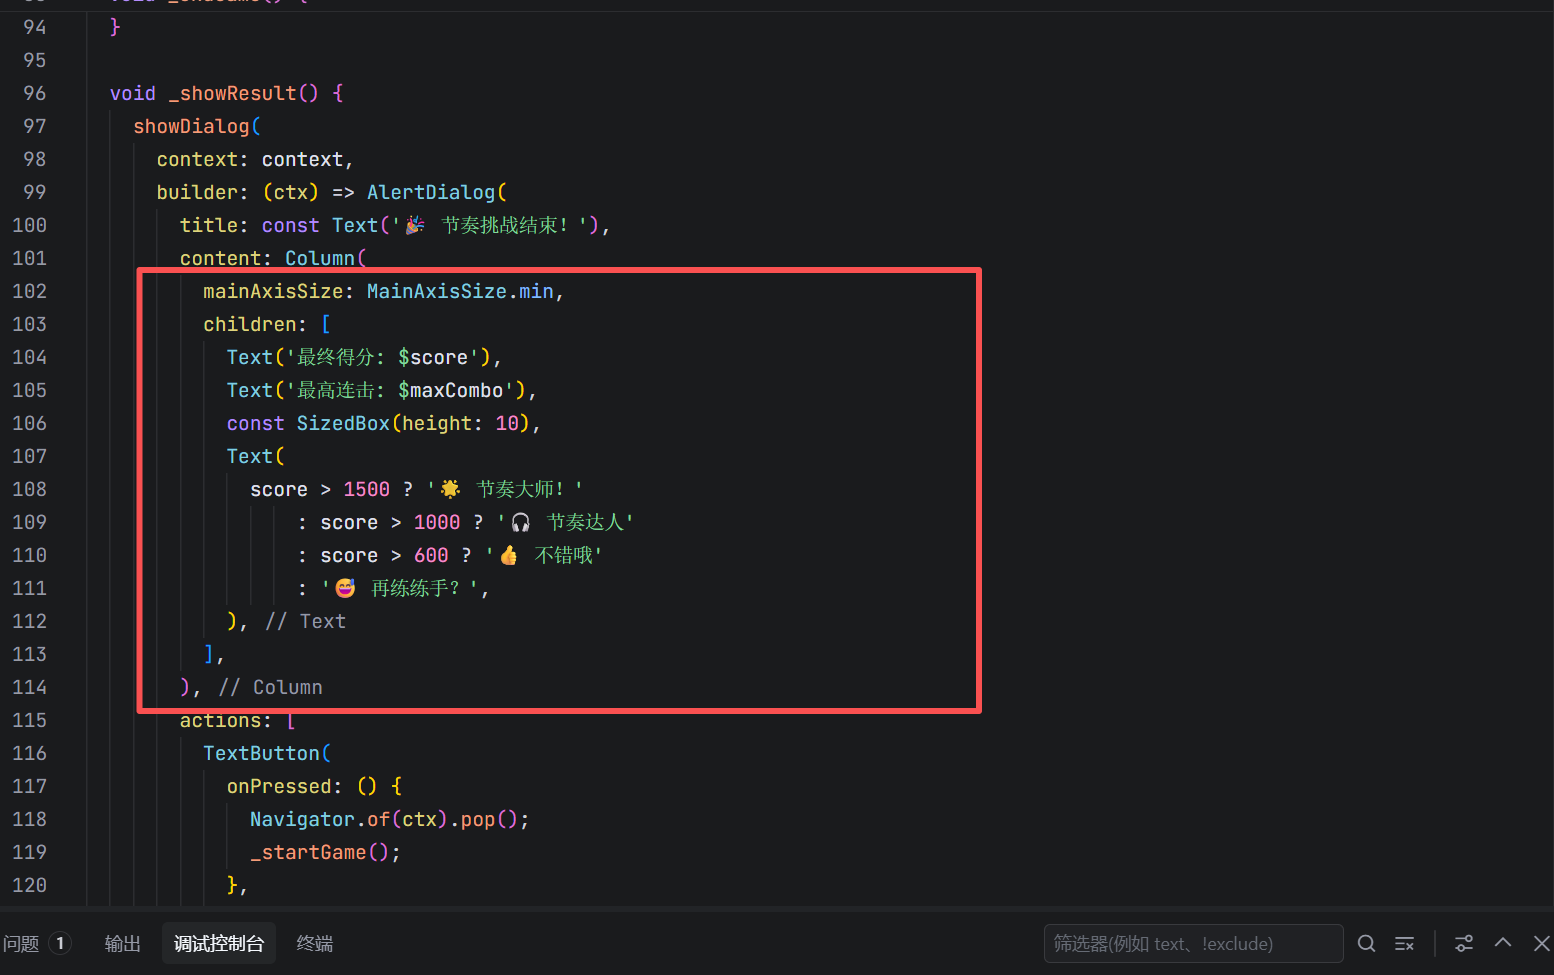Click actions keyword on line 115
The width and height of the screenshot is (1554, 975).
pos(220,720)
